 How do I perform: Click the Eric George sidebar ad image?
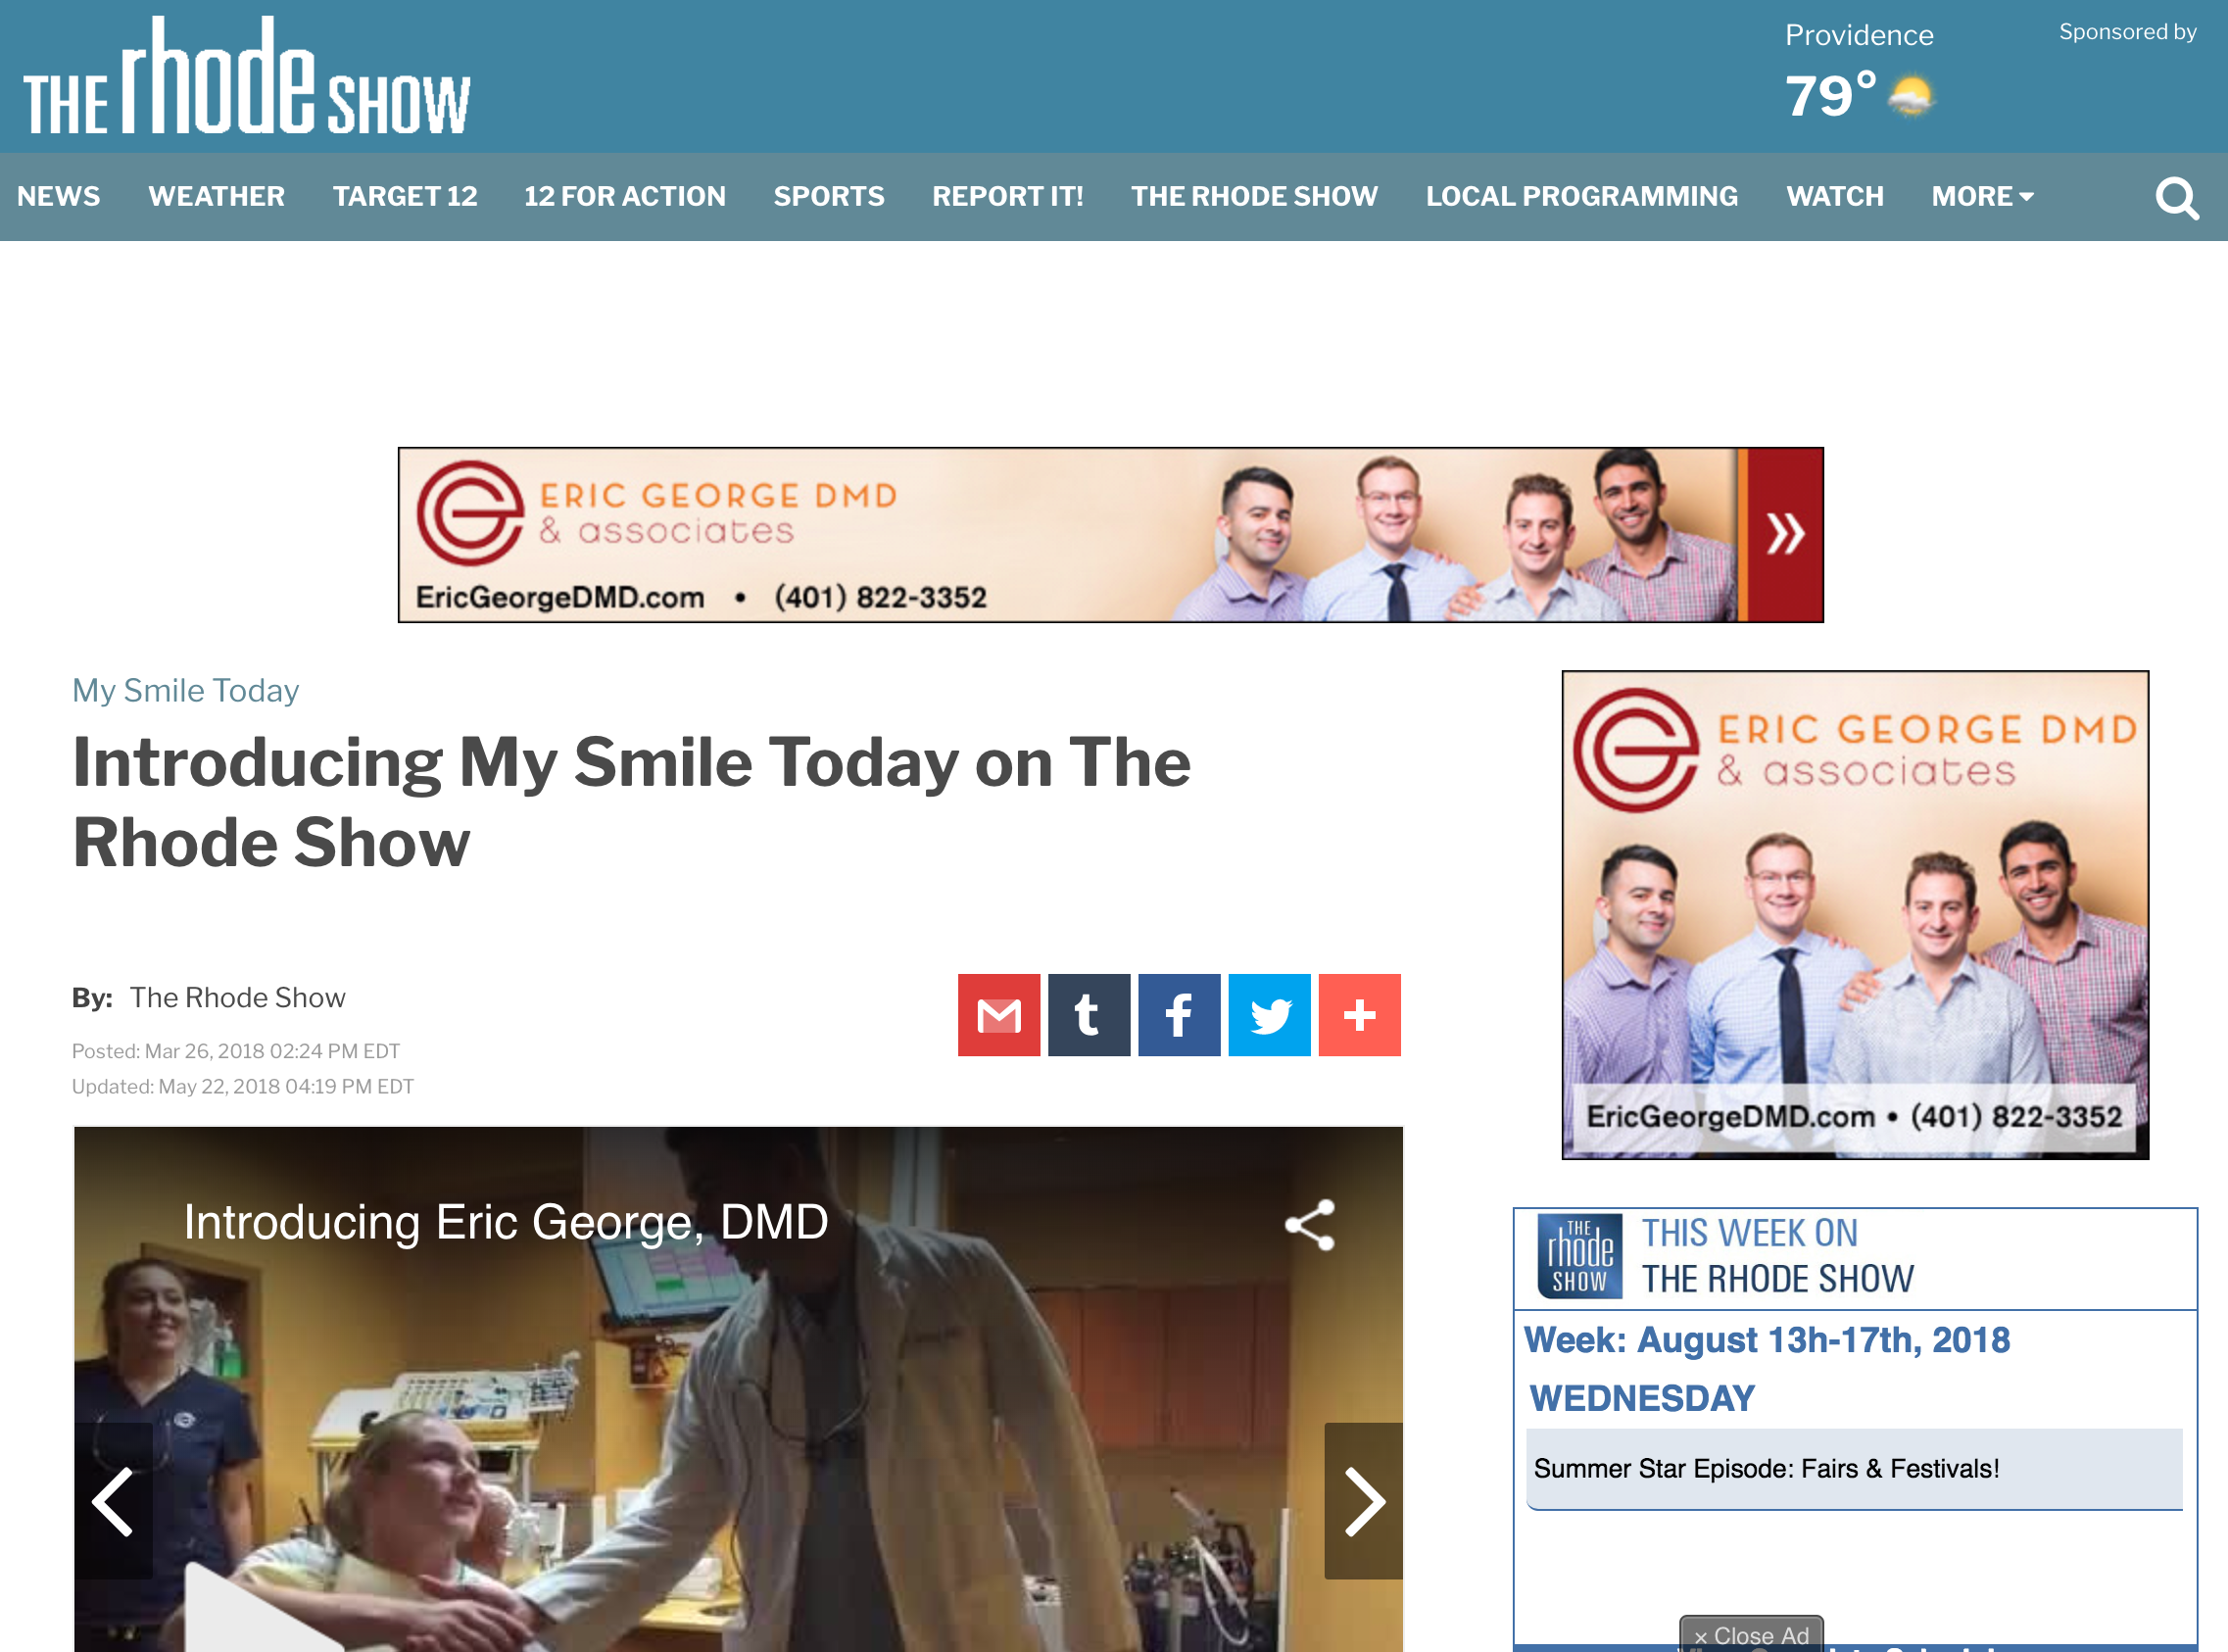coord(1855,915)
